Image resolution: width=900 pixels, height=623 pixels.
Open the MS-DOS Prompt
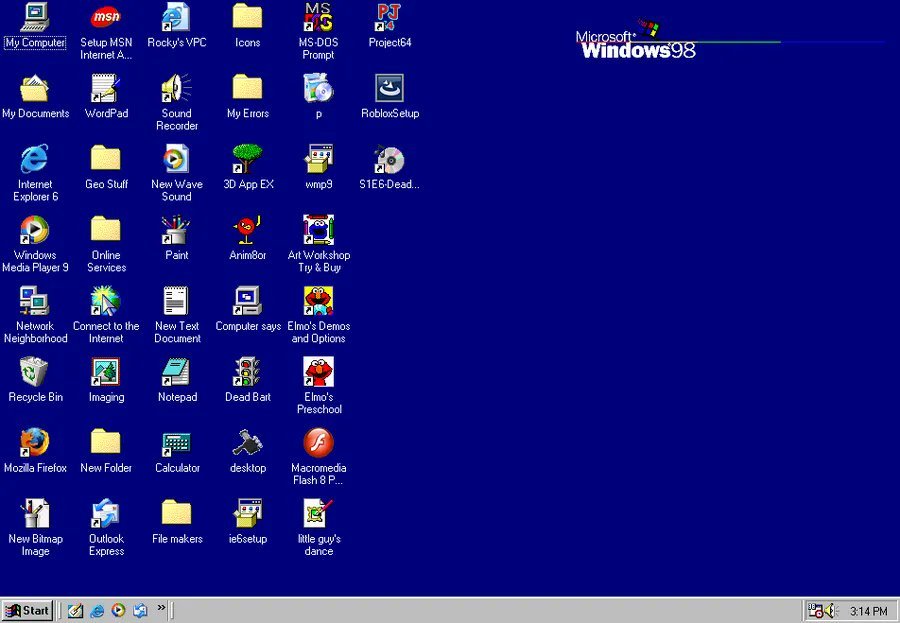pyautogui.click(x=317, y=18)
